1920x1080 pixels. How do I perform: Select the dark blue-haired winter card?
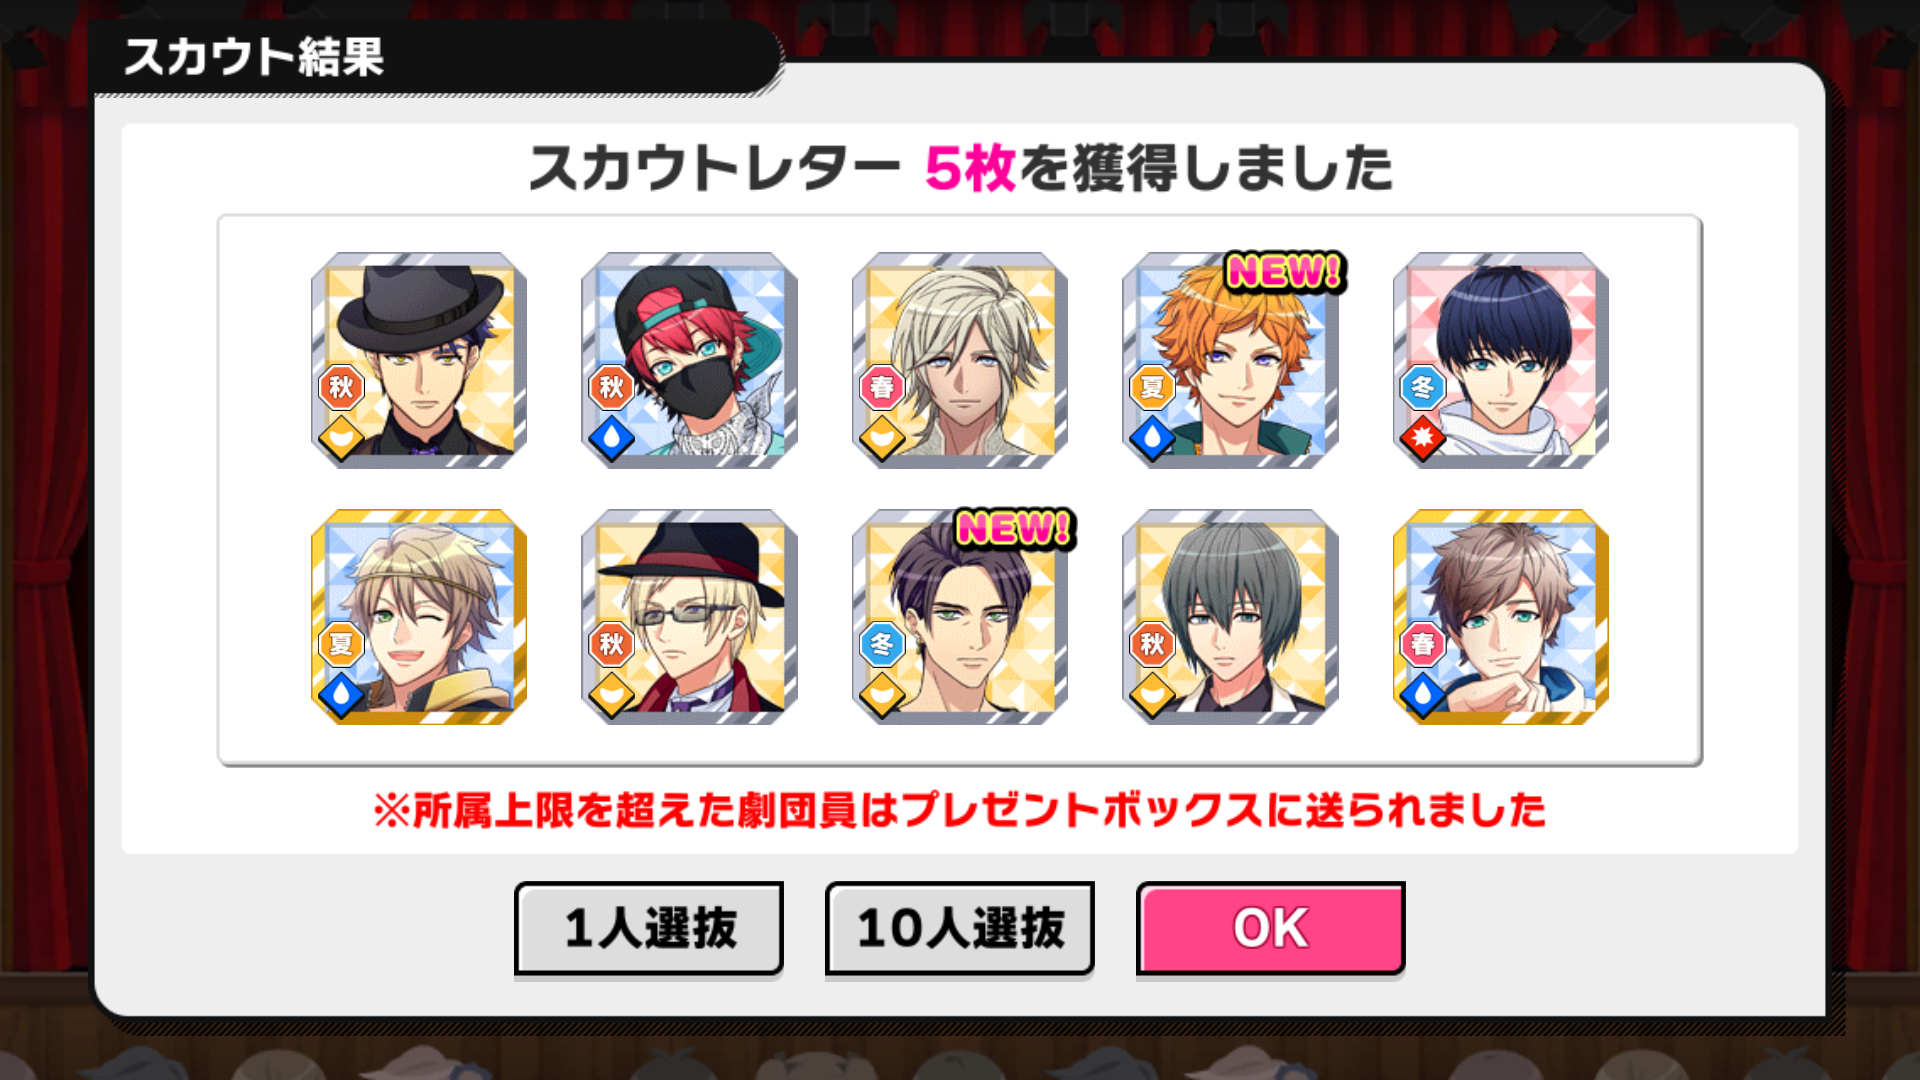[x=1501, y=360]
